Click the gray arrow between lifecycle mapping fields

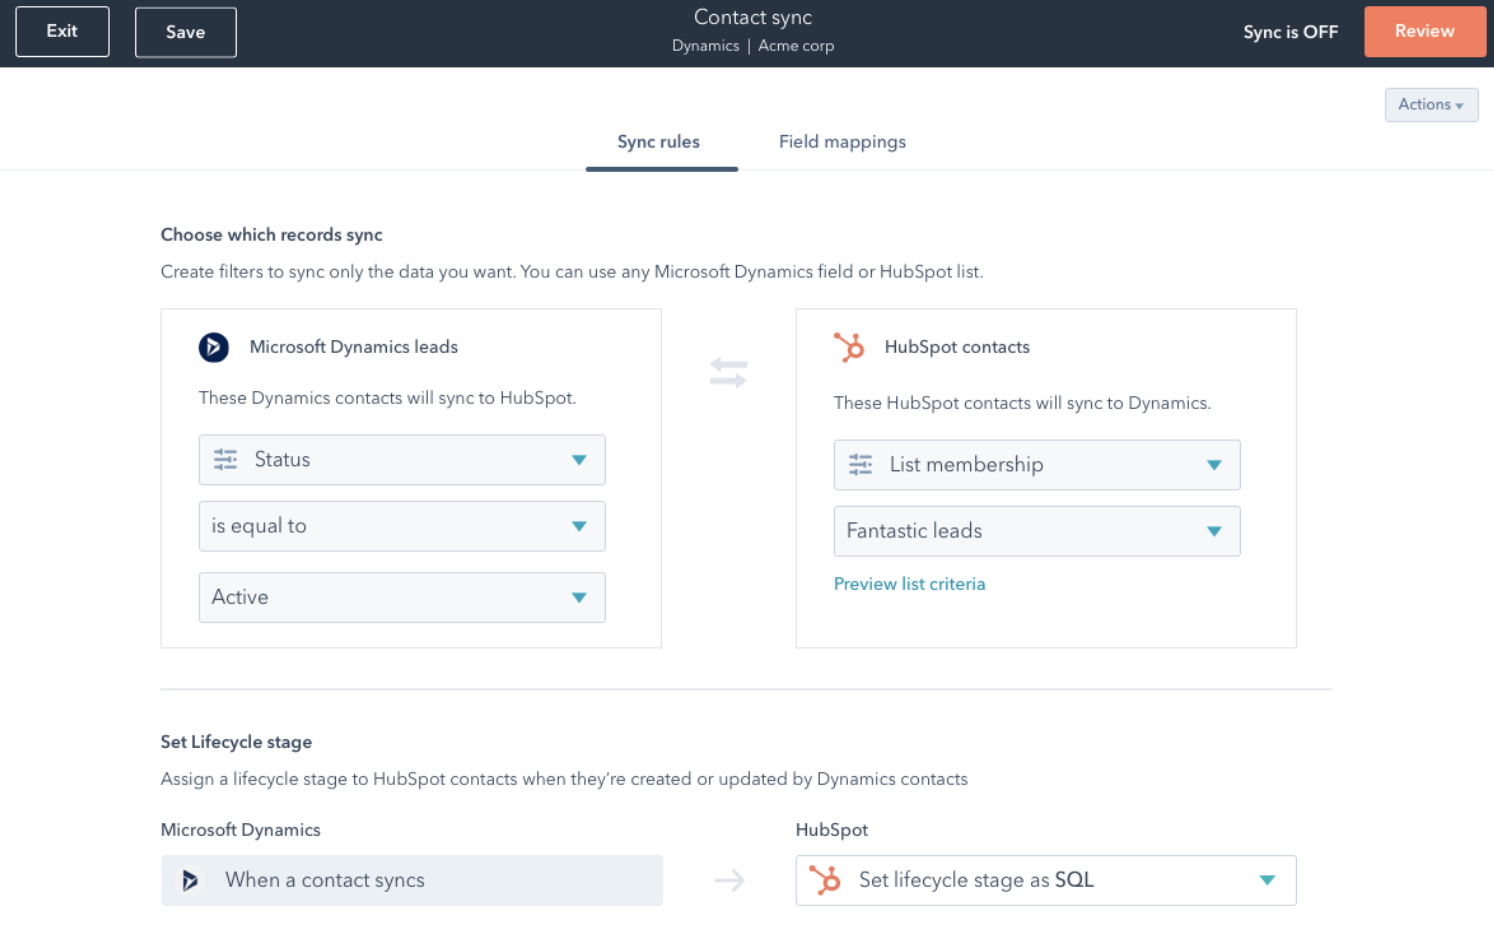pyautogui.click(x=729, y=880)
